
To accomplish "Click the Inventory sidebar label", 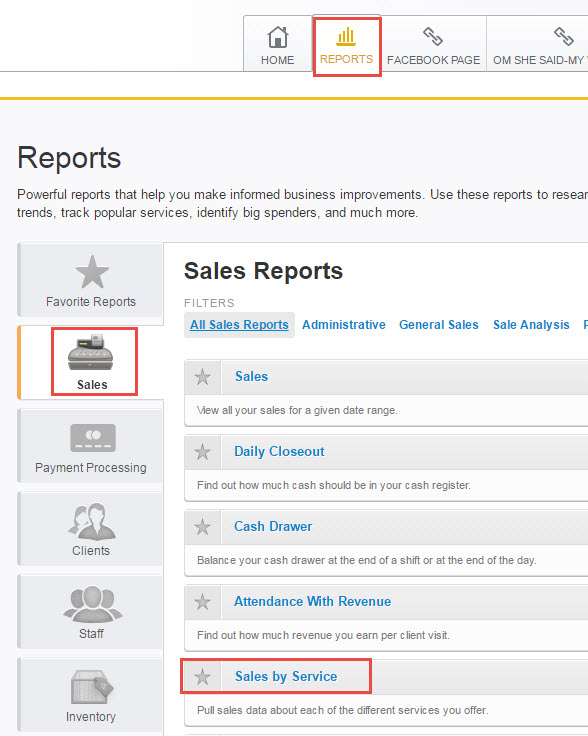I will coord(91,717).
